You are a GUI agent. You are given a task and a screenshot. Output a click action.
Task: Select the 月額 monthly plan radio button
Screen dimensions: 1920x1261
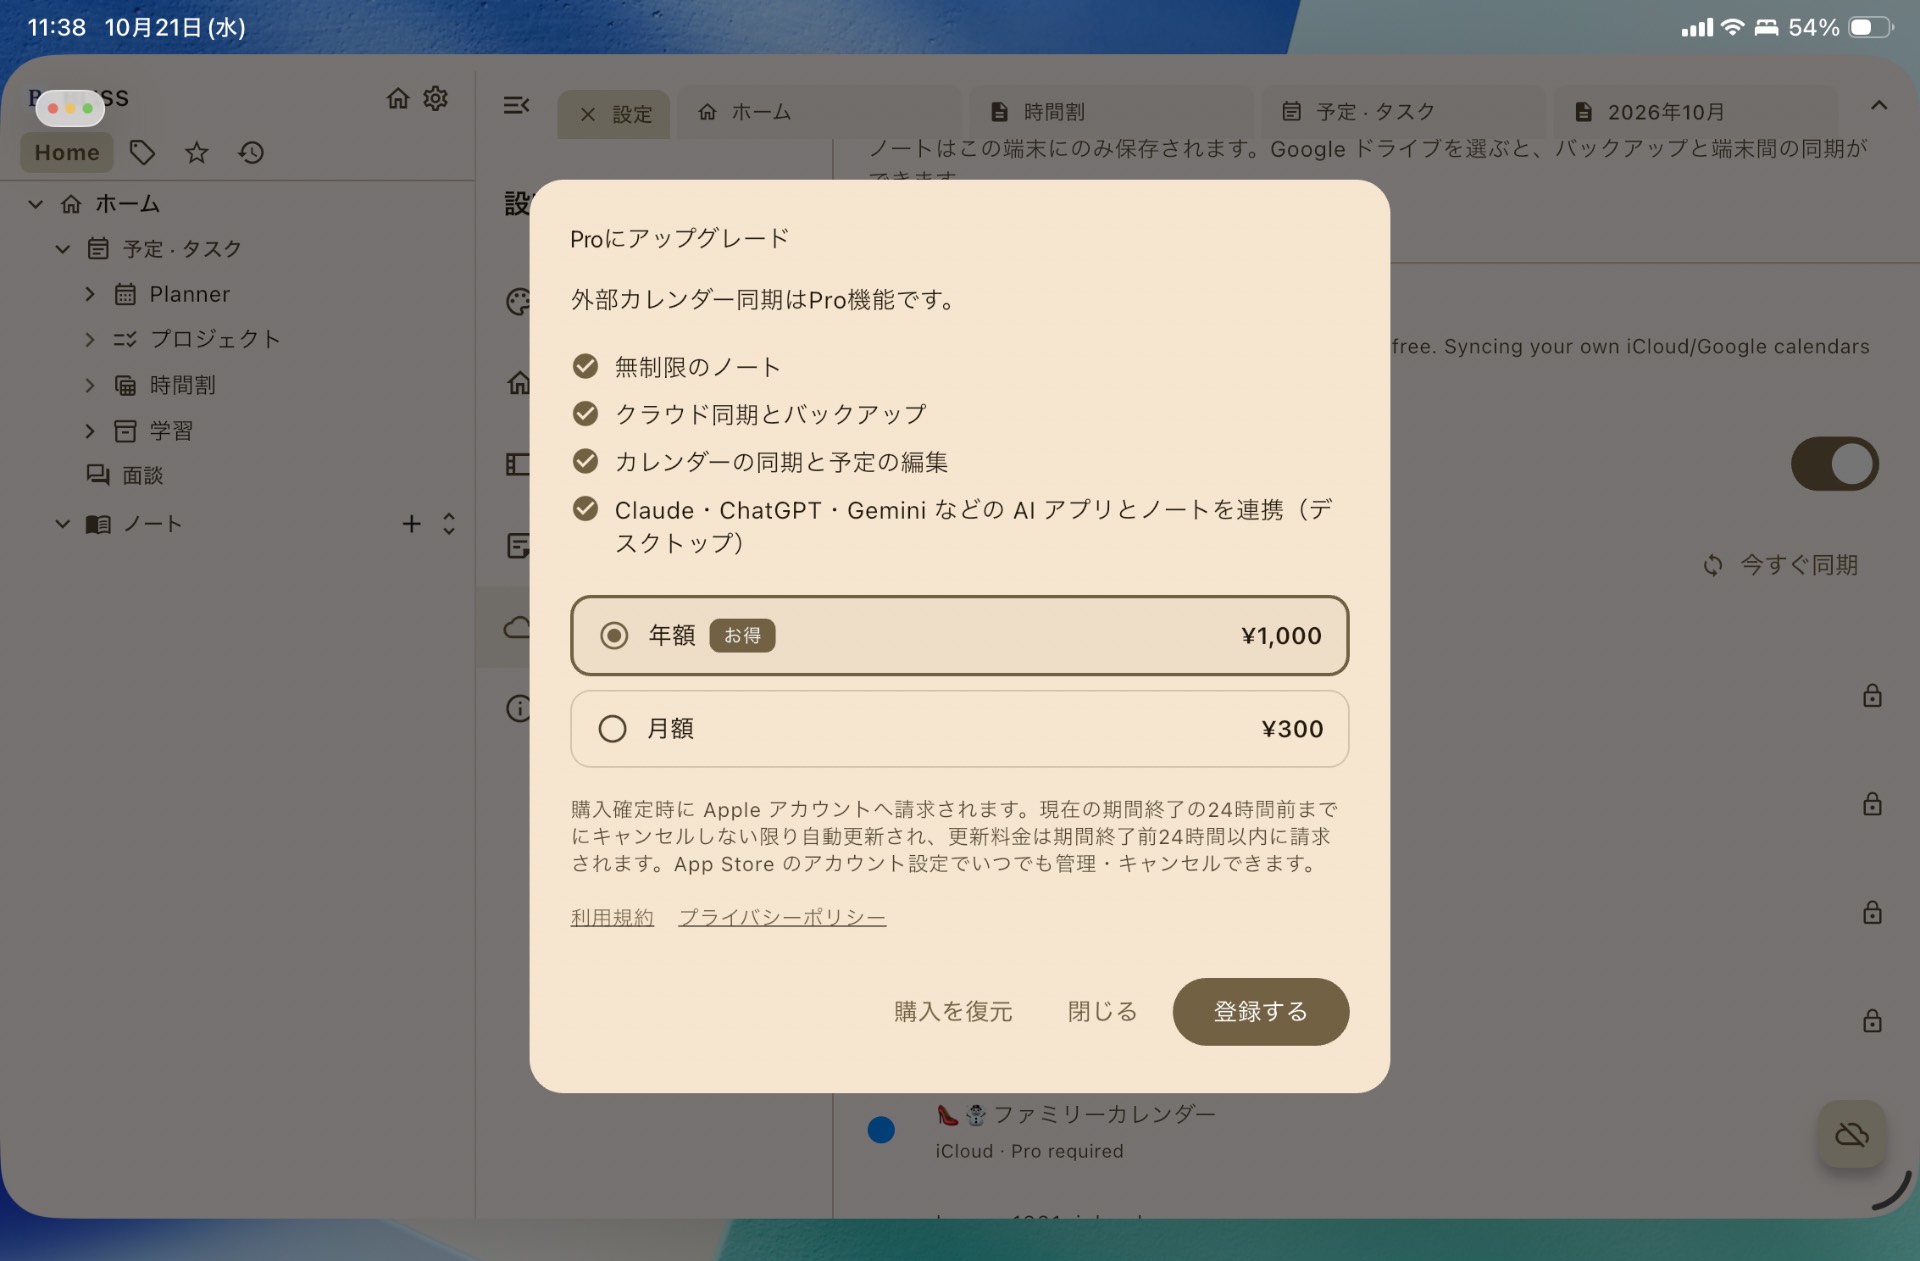coord(613,728)
